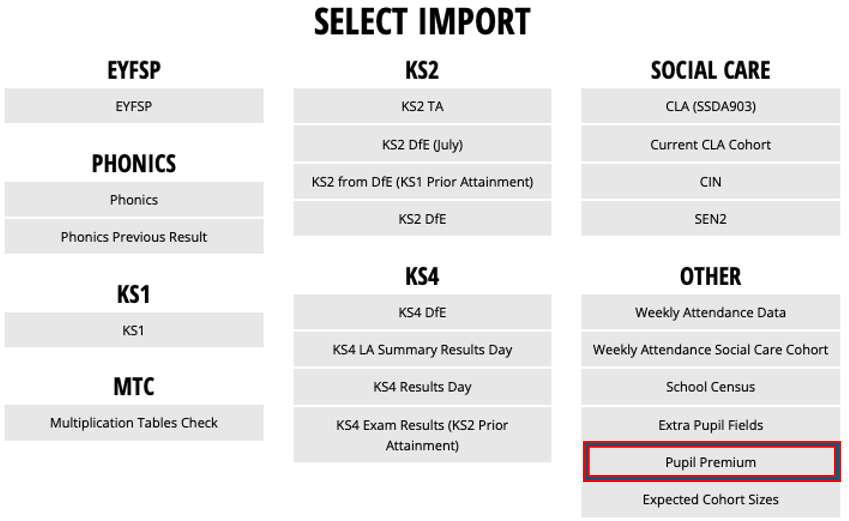Choose Phonics Previous Result import

(134, 237)
